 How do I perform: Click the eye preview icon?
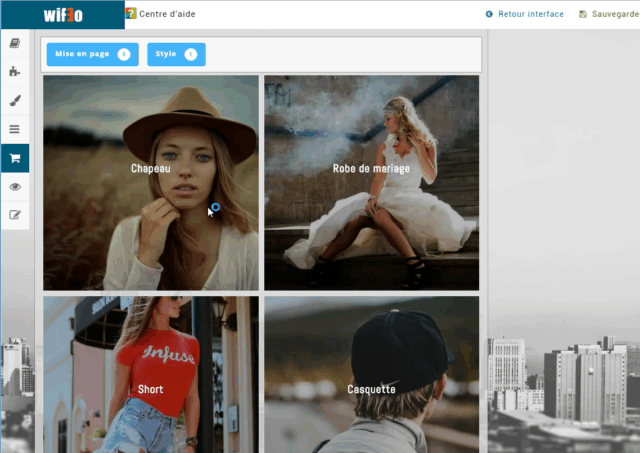[15, 187]
